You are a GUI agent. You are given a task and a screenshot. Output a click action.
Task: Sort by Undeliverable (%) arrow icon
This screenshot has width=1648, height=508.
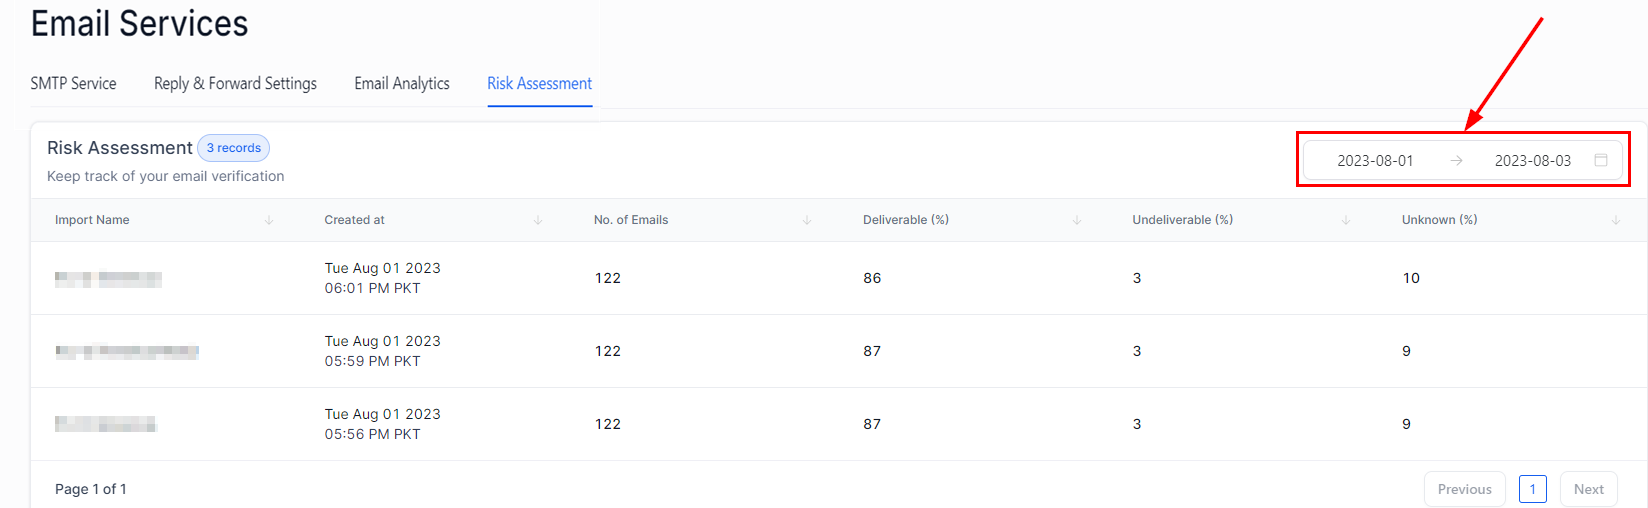tap(1346, 220)
